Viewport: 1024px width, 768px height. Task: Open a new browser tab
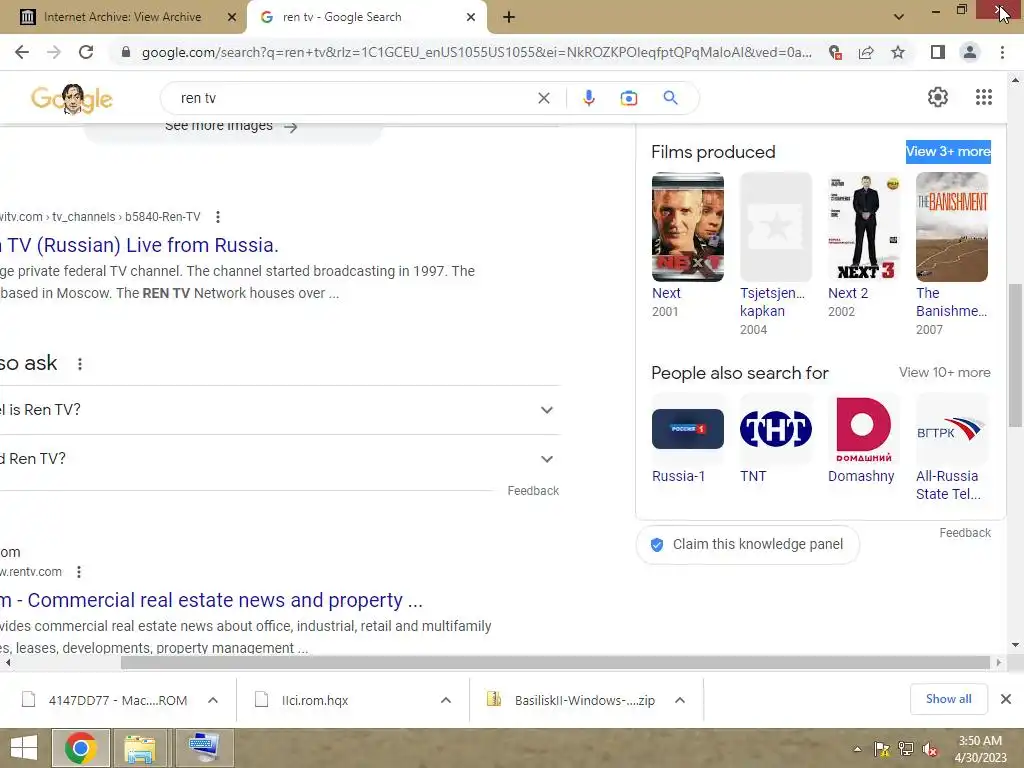pos(509,17)
